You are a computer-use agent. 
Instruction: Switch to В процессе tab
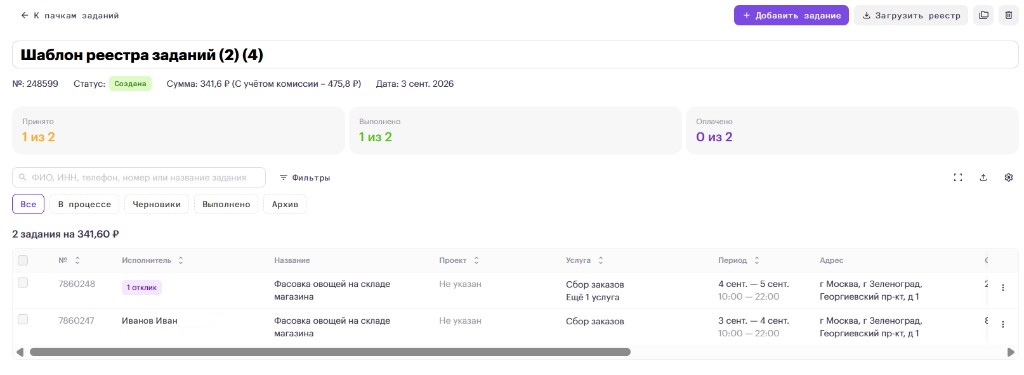coord(84,204)
